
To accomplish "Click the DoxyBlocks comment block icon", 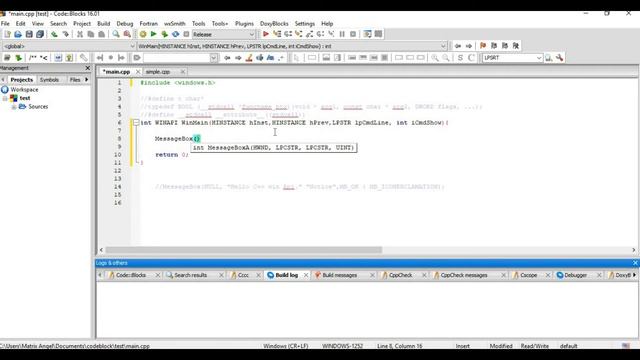I will point(32,58).
